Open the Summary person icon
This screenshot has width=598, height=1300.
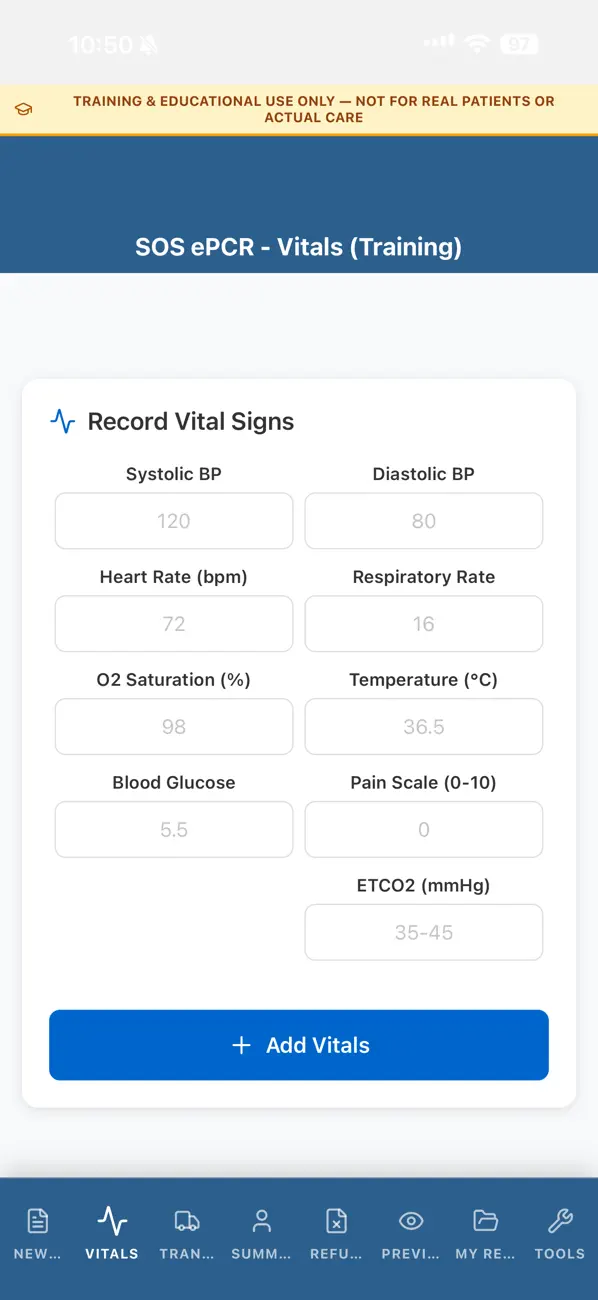pyautogui.click(x=261, y=1220)
